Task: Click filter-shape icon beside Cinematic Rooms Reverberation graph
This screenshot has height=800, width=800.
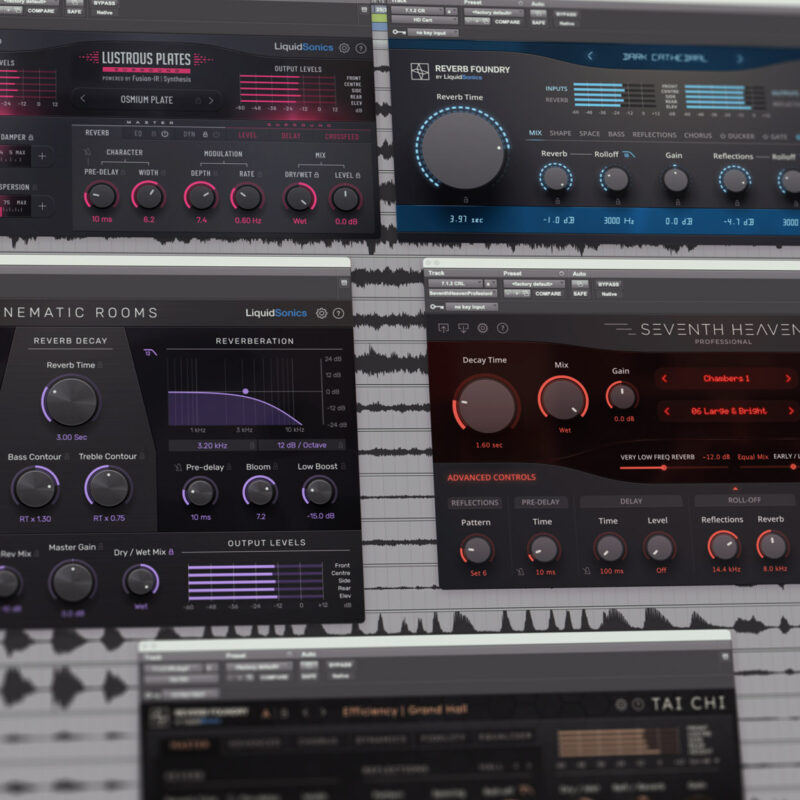Action: [151, 352]
